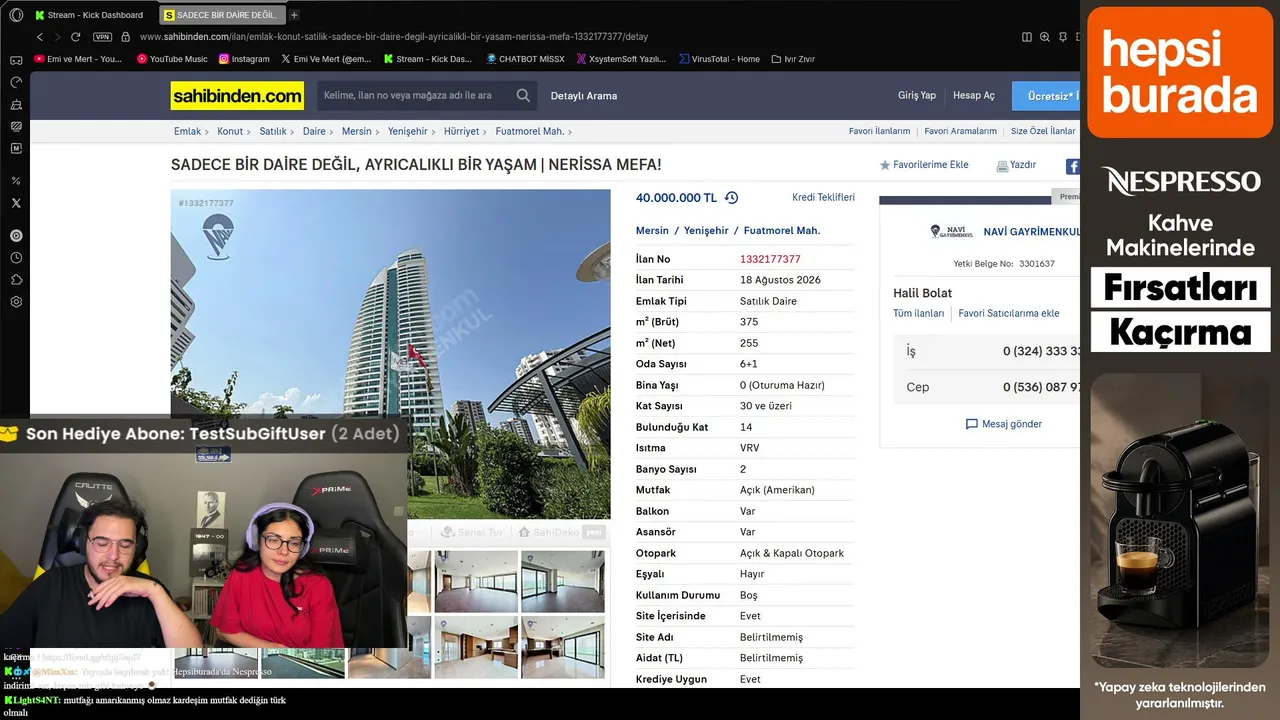Go to sahibinden.com homepage logo
Screen dimensions: 1280x720
(238, 96)
